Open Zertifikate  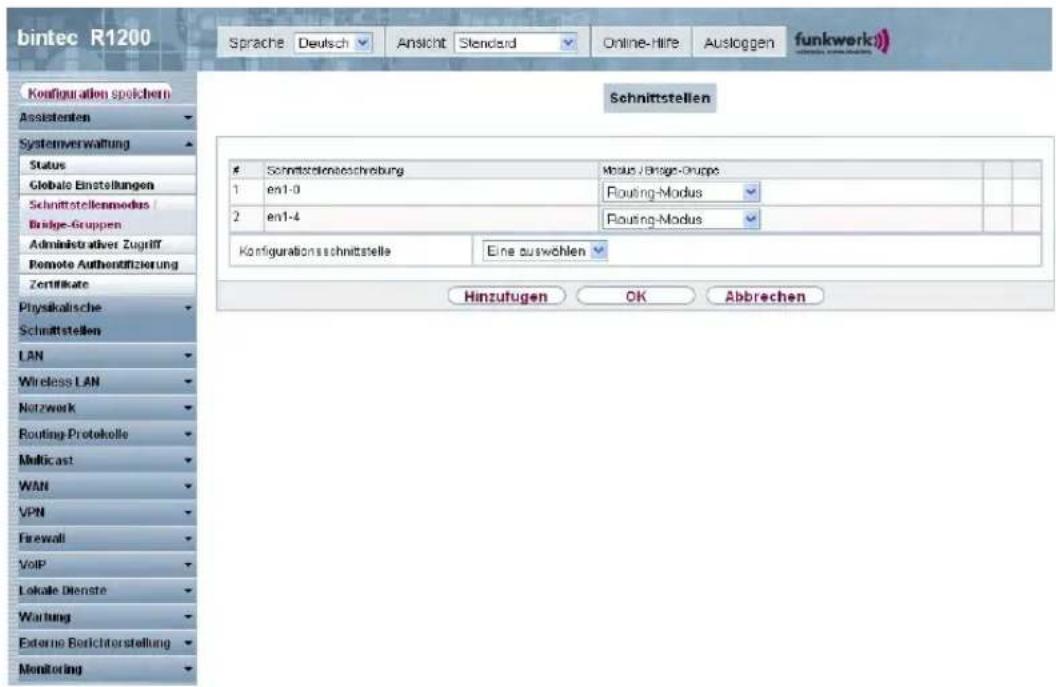(x=108, y=284)
